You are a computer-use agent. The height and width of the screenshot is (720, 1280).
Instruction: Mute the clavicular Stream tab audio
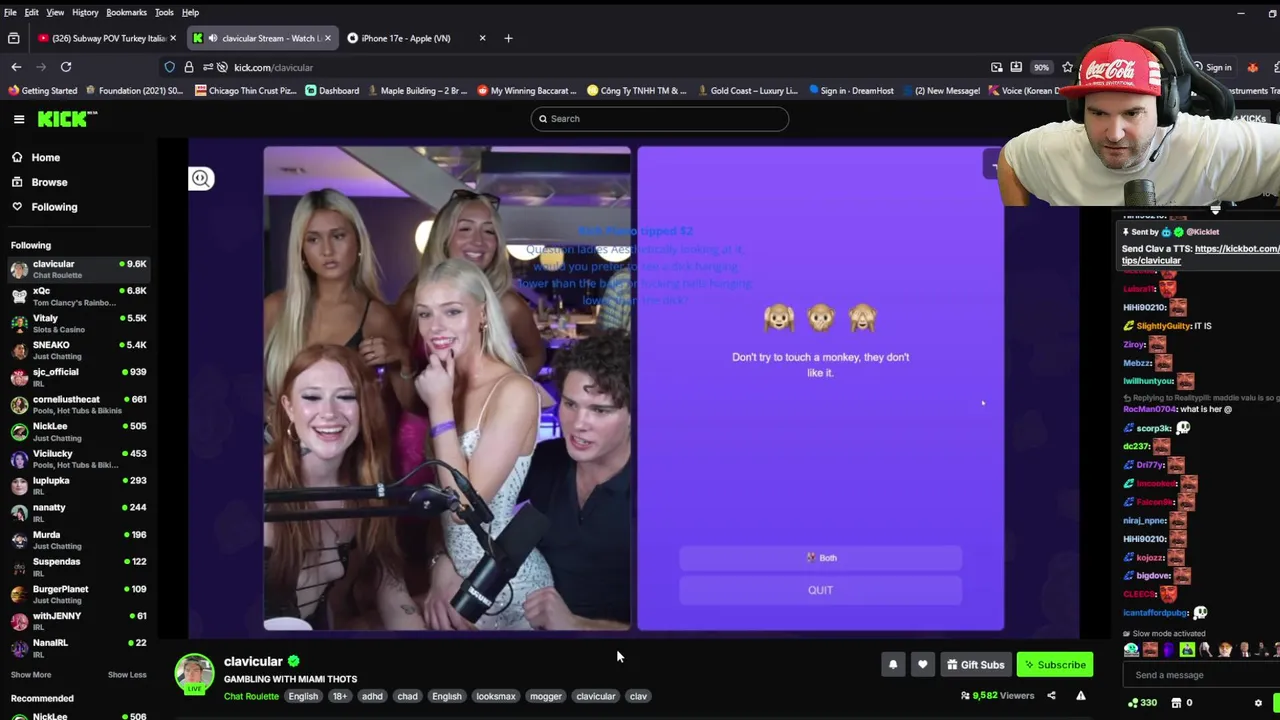click(x=212, y=38)
